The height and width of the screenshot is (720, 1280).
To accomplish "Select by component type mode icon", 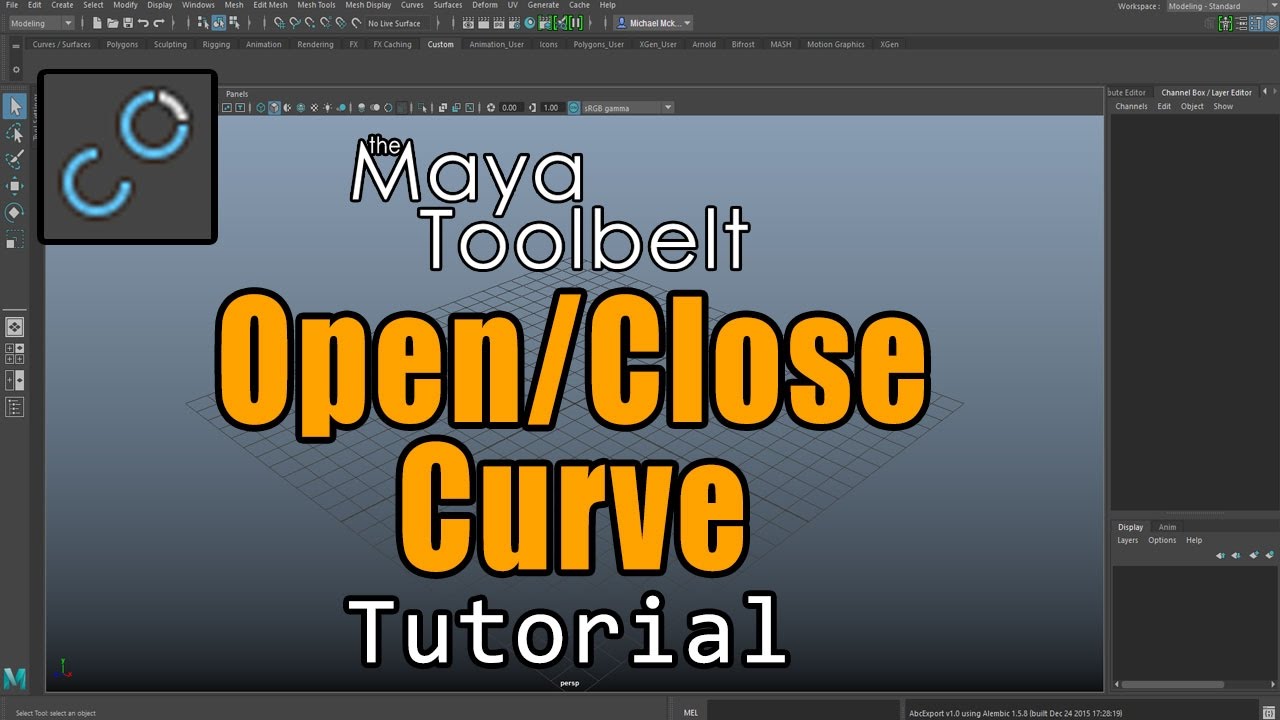I will coord(234,23).
